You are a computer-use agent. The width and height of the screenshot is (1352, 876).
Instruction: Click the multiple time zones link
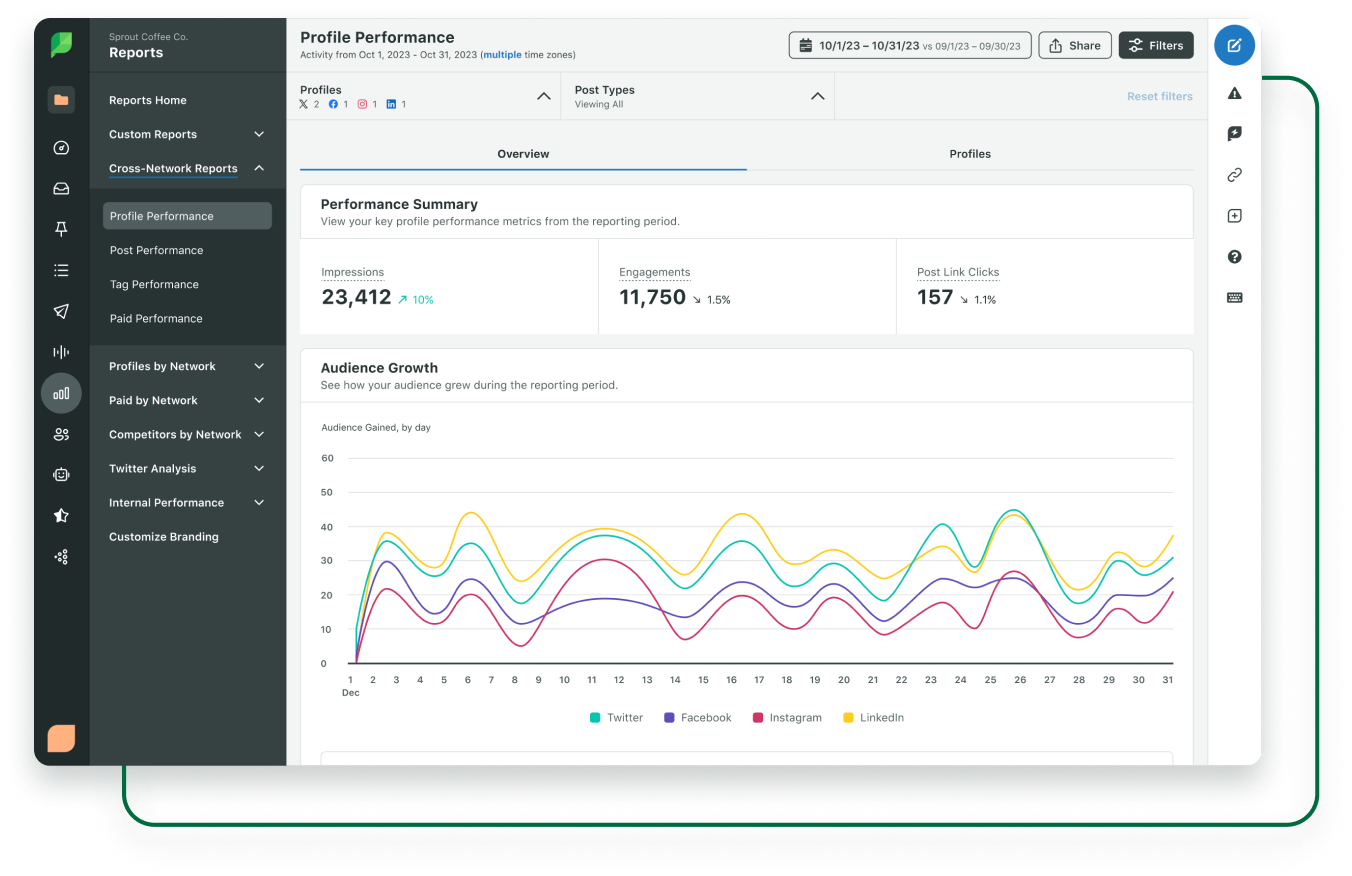pos(502,54)
